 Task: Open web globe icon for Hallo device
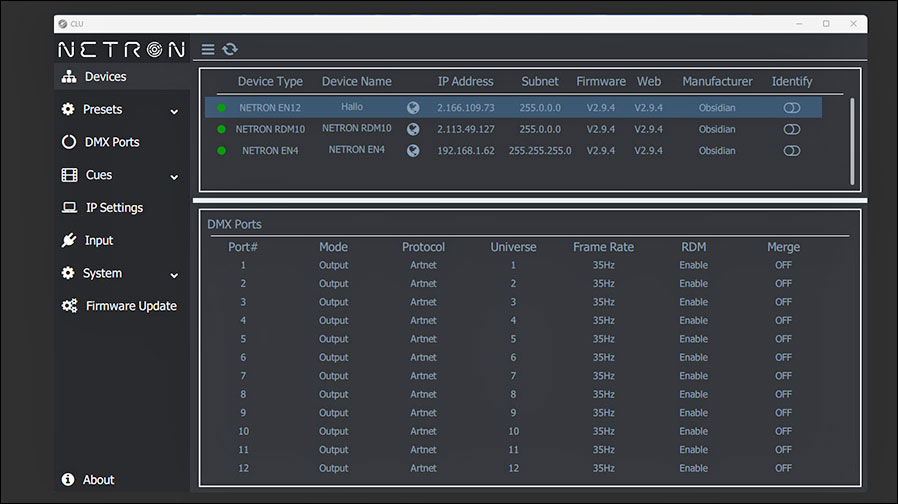click(x=413, y=107)
